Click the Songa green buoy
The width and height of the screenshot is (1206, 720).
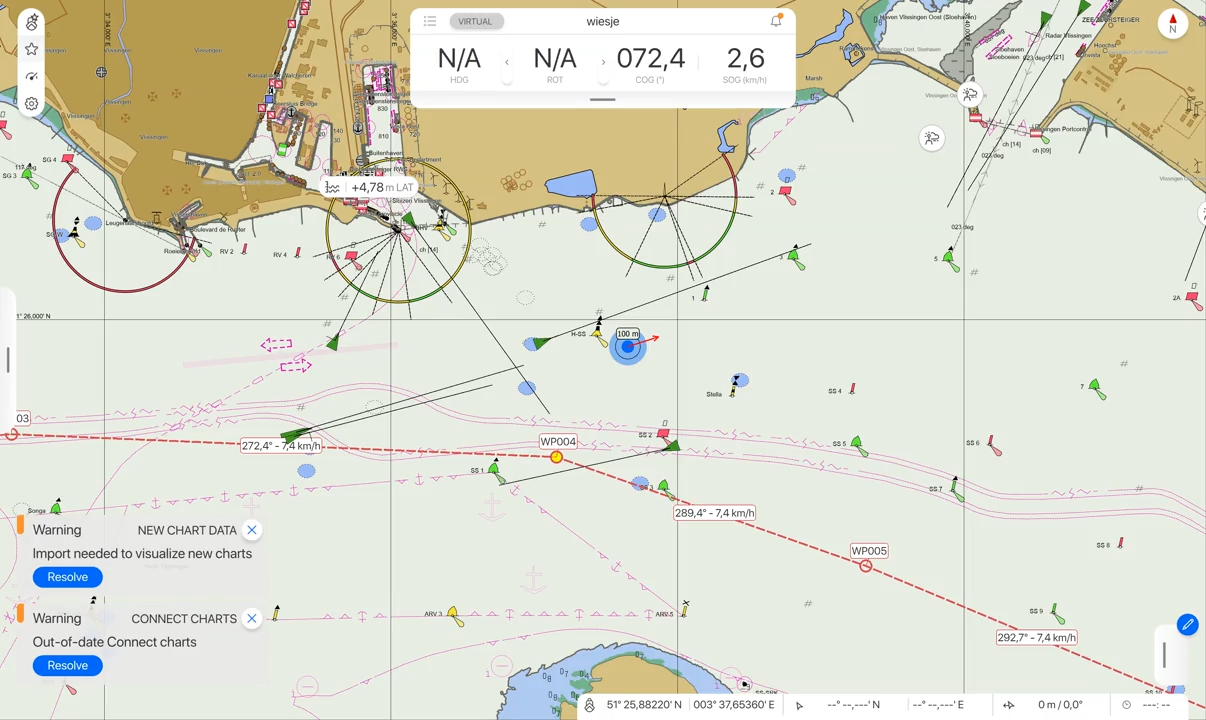pos(57,506)
